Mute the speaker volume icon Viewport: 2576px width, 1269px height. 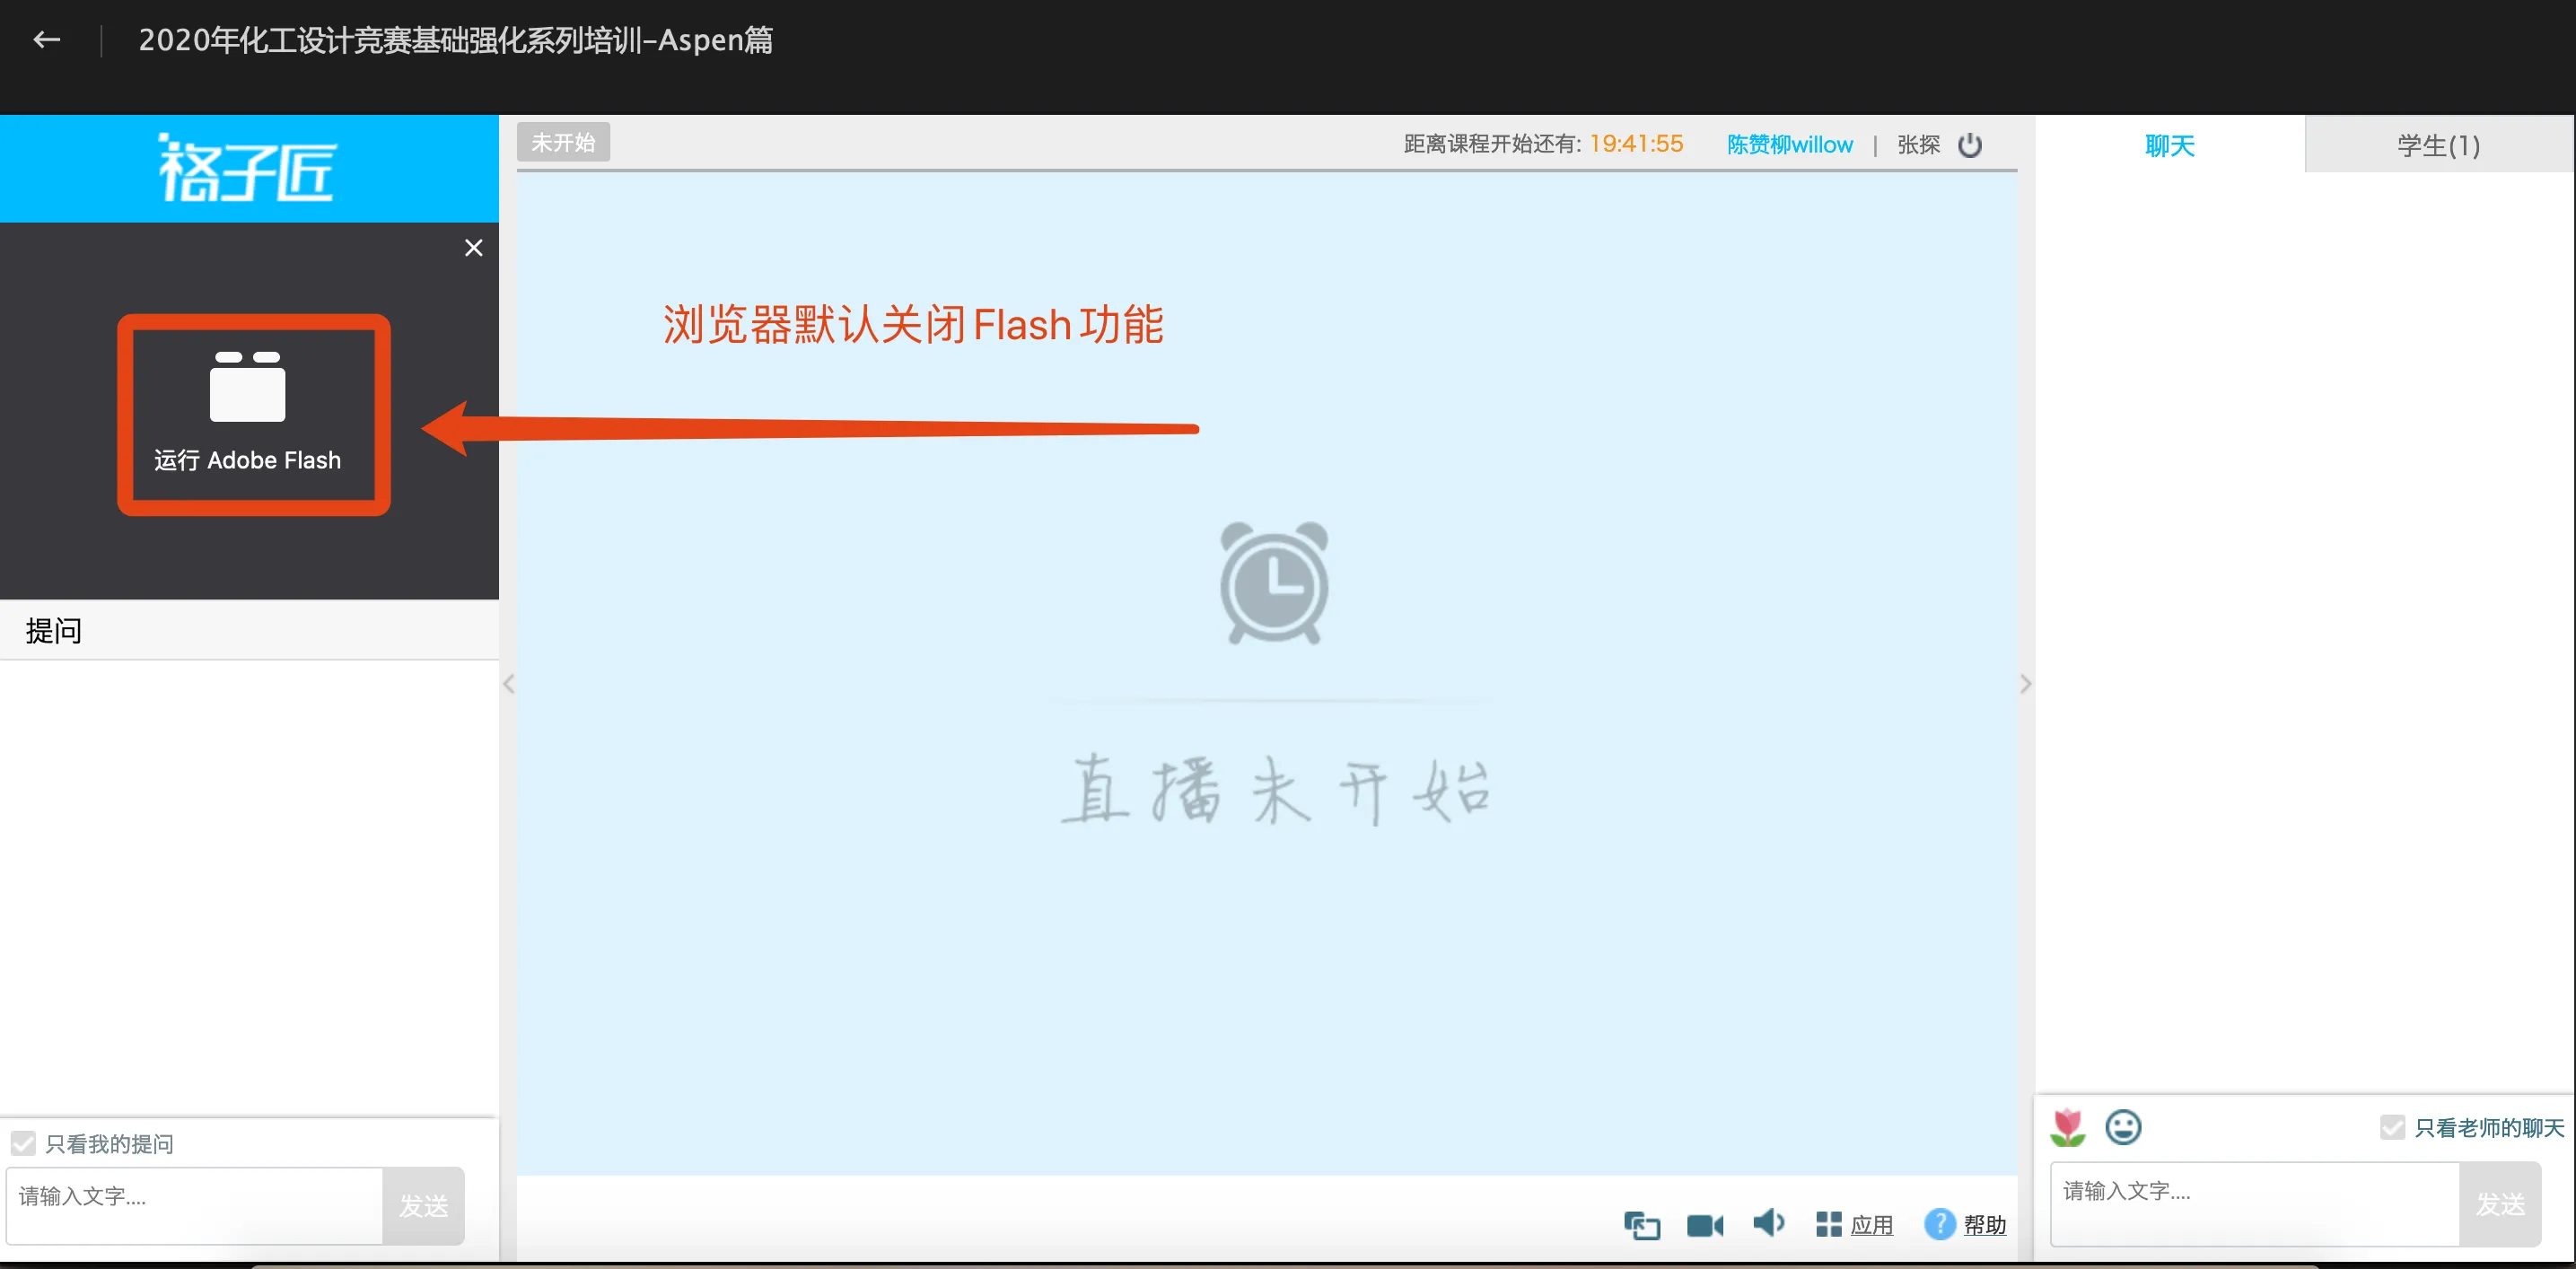tap(1768, 1223)
